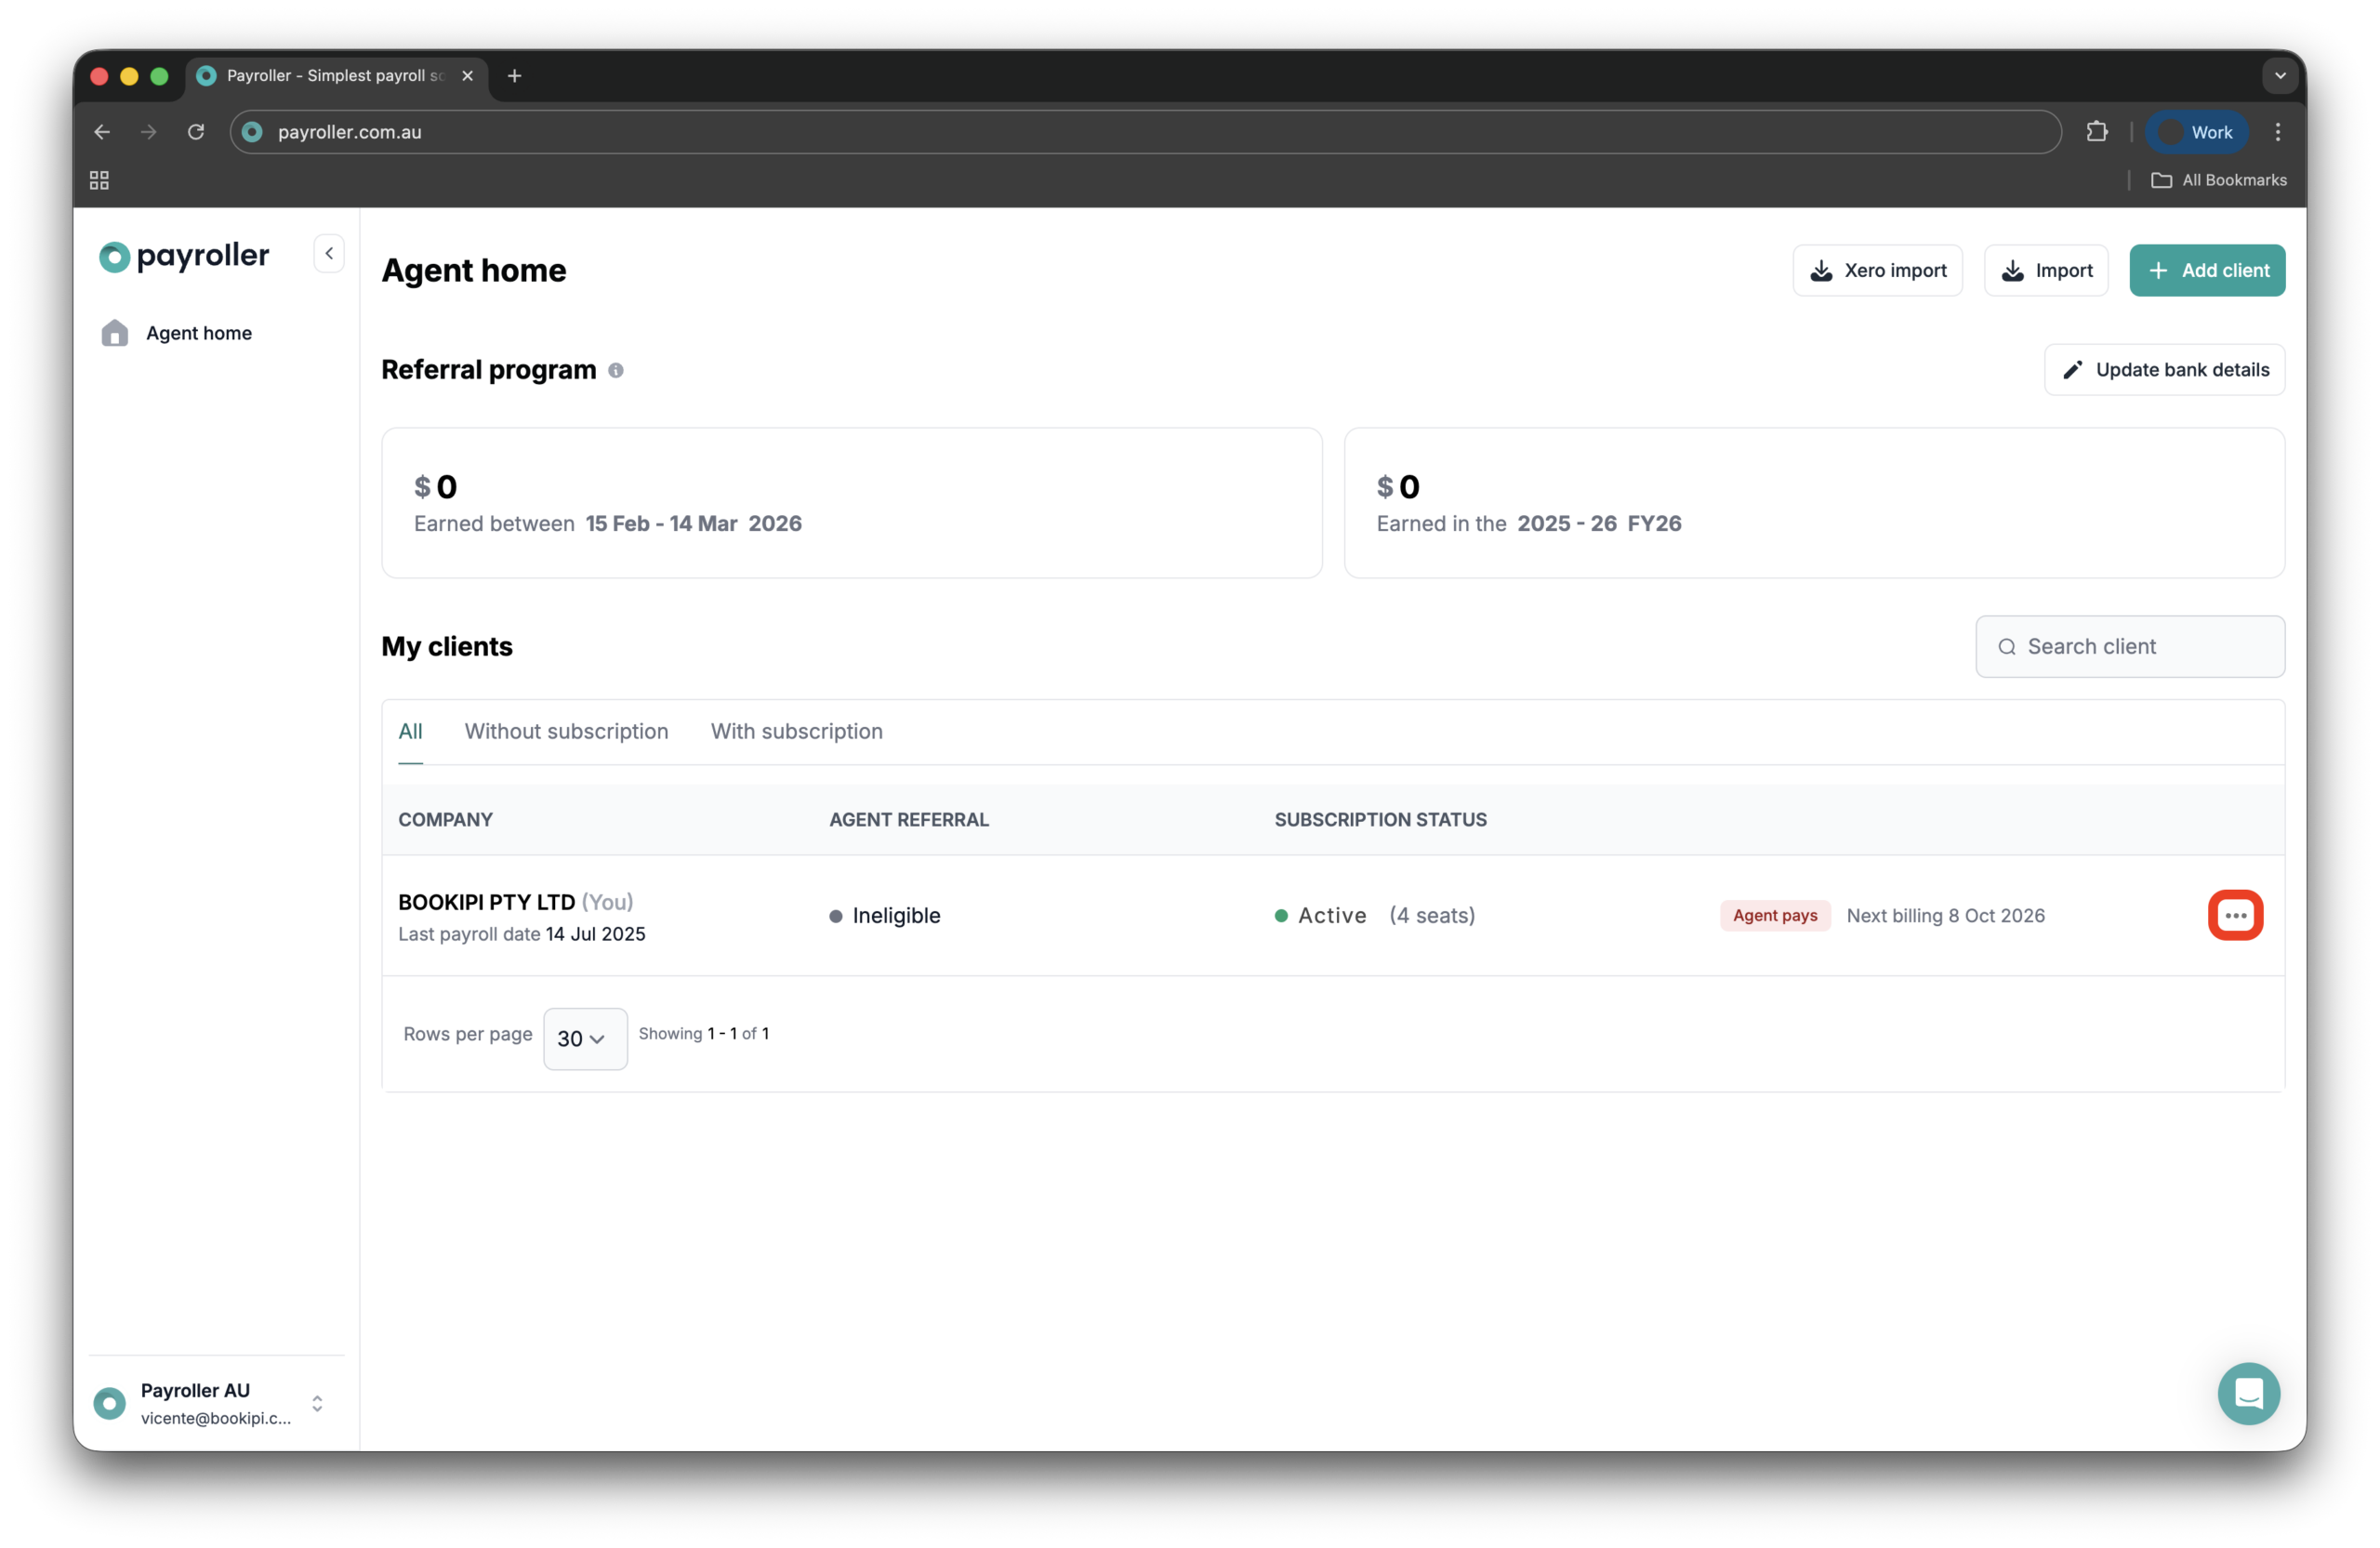The width and height of the screenshot is (2380, 1548).
Task: Click the Add client button
Action: point(2207,270)
